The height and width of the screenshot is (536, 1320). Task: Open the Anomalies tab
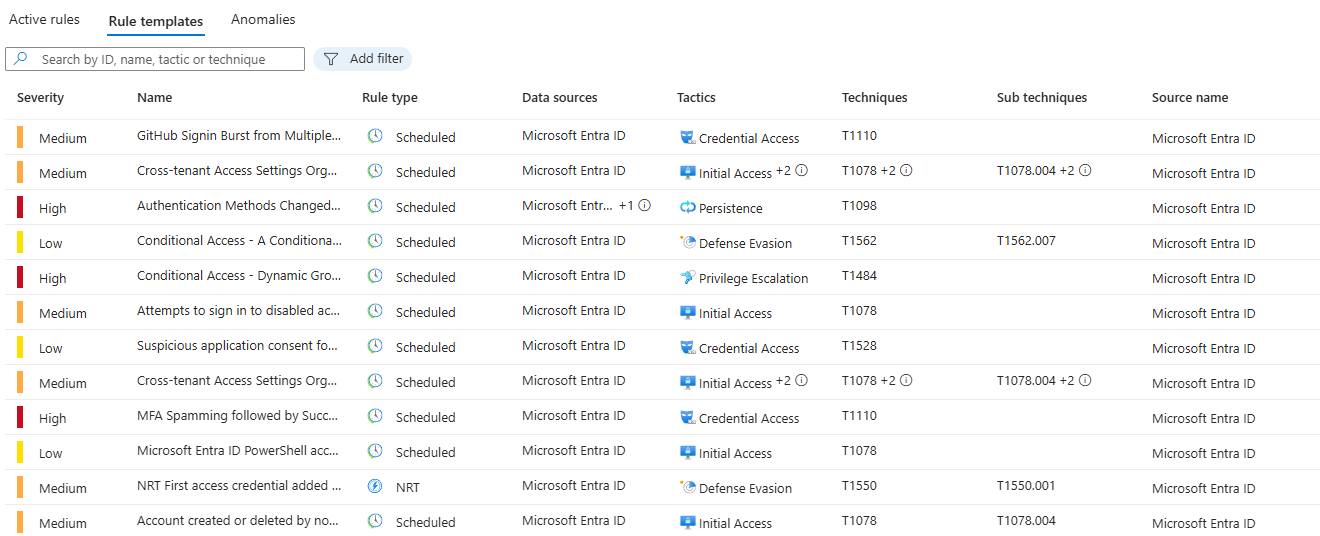[263, 20]
